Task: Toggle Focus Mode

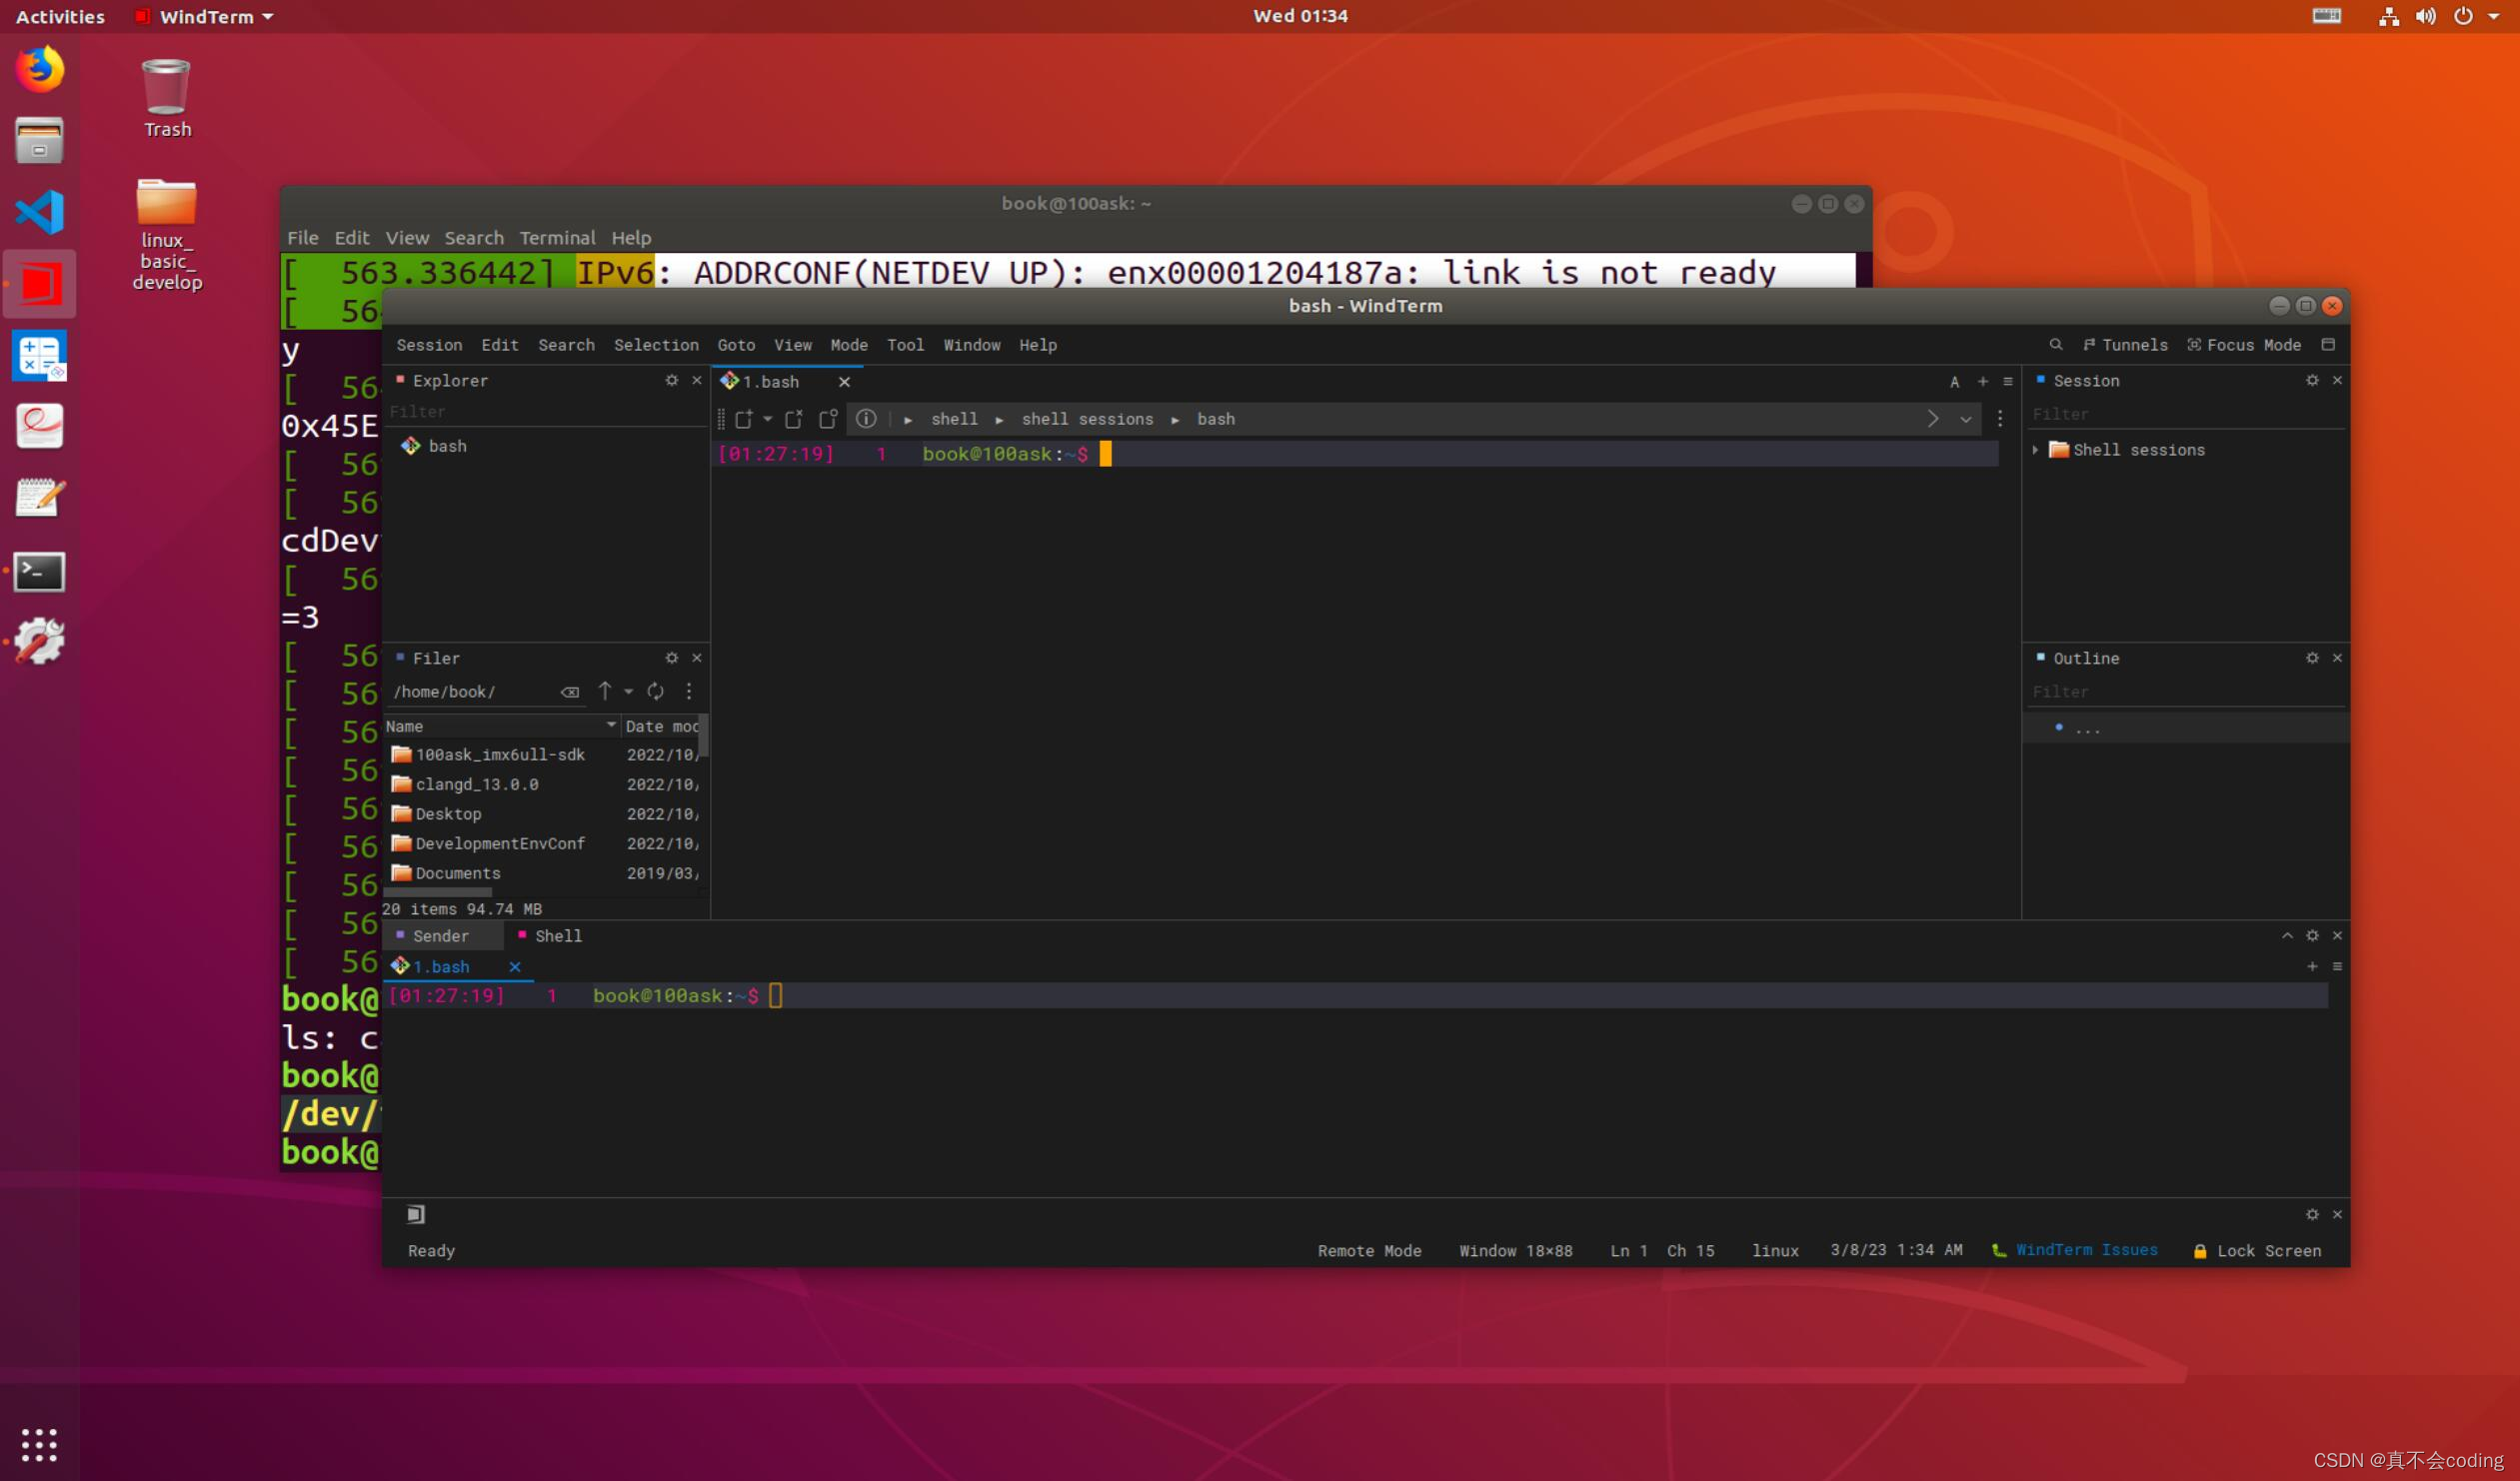Action: click(2244, 344)
